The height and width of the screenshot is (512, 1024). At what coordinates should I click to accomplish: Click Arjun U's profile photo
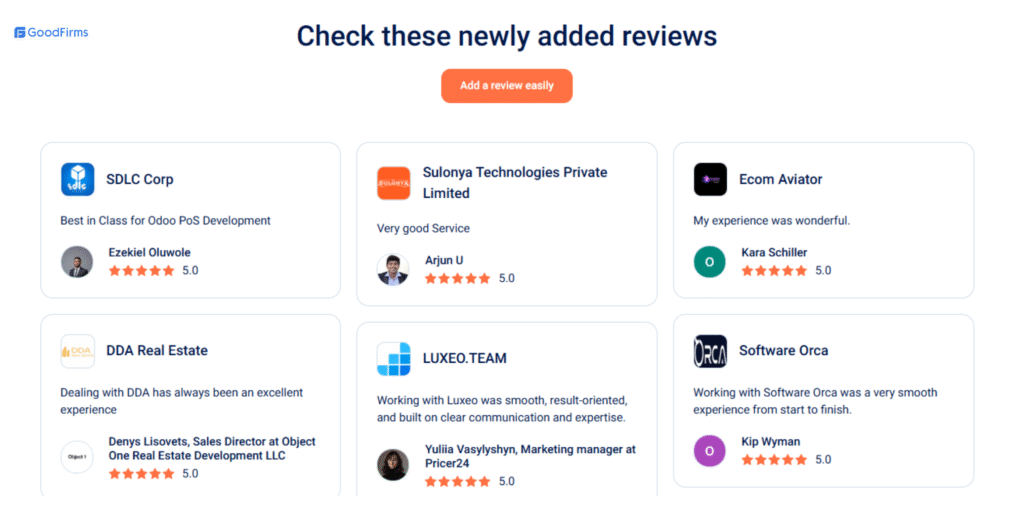click(x=393, y=269)
